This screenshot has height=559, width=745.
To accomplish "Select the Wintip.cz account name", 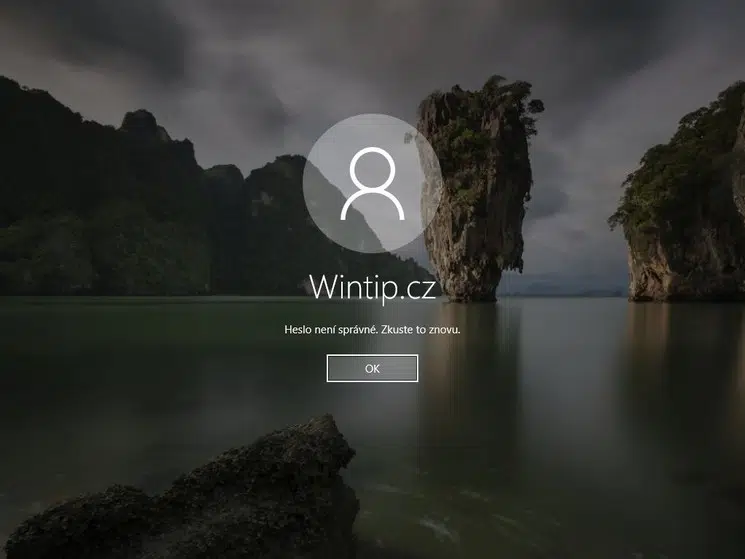I will (372, 287).
